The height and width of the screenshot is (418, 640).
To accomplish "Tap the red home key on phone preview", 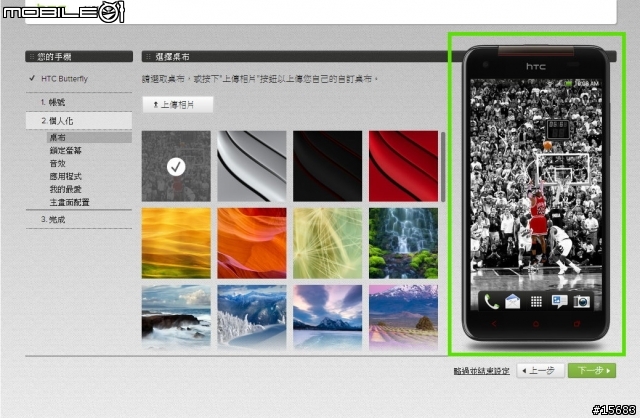I will pyautogui.click(x=536, y=324).
